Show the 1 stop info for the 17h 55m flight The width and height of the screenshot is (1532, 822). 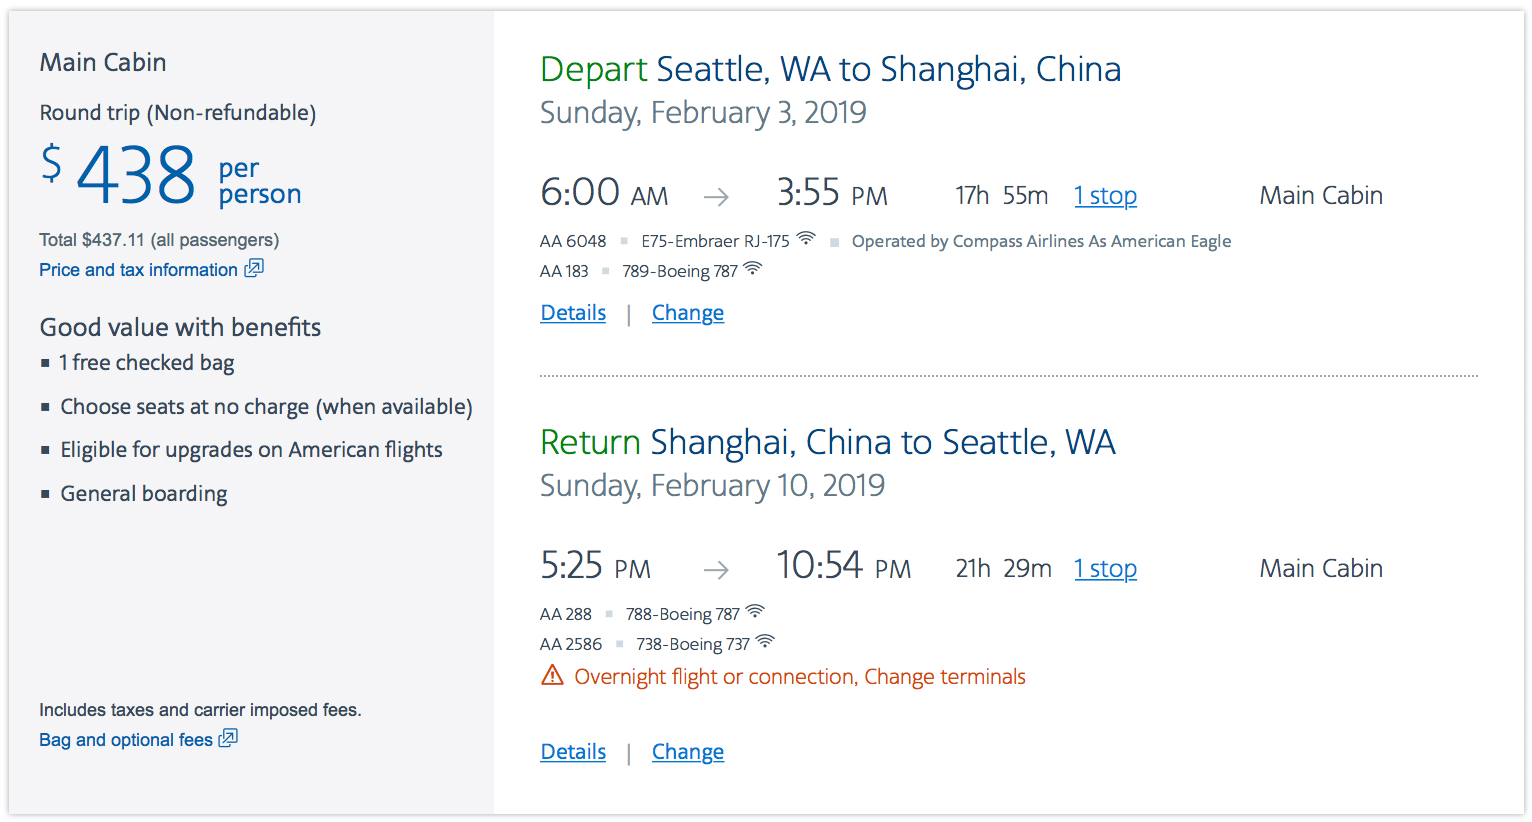pyautogui.click(x=1105, y=196)
